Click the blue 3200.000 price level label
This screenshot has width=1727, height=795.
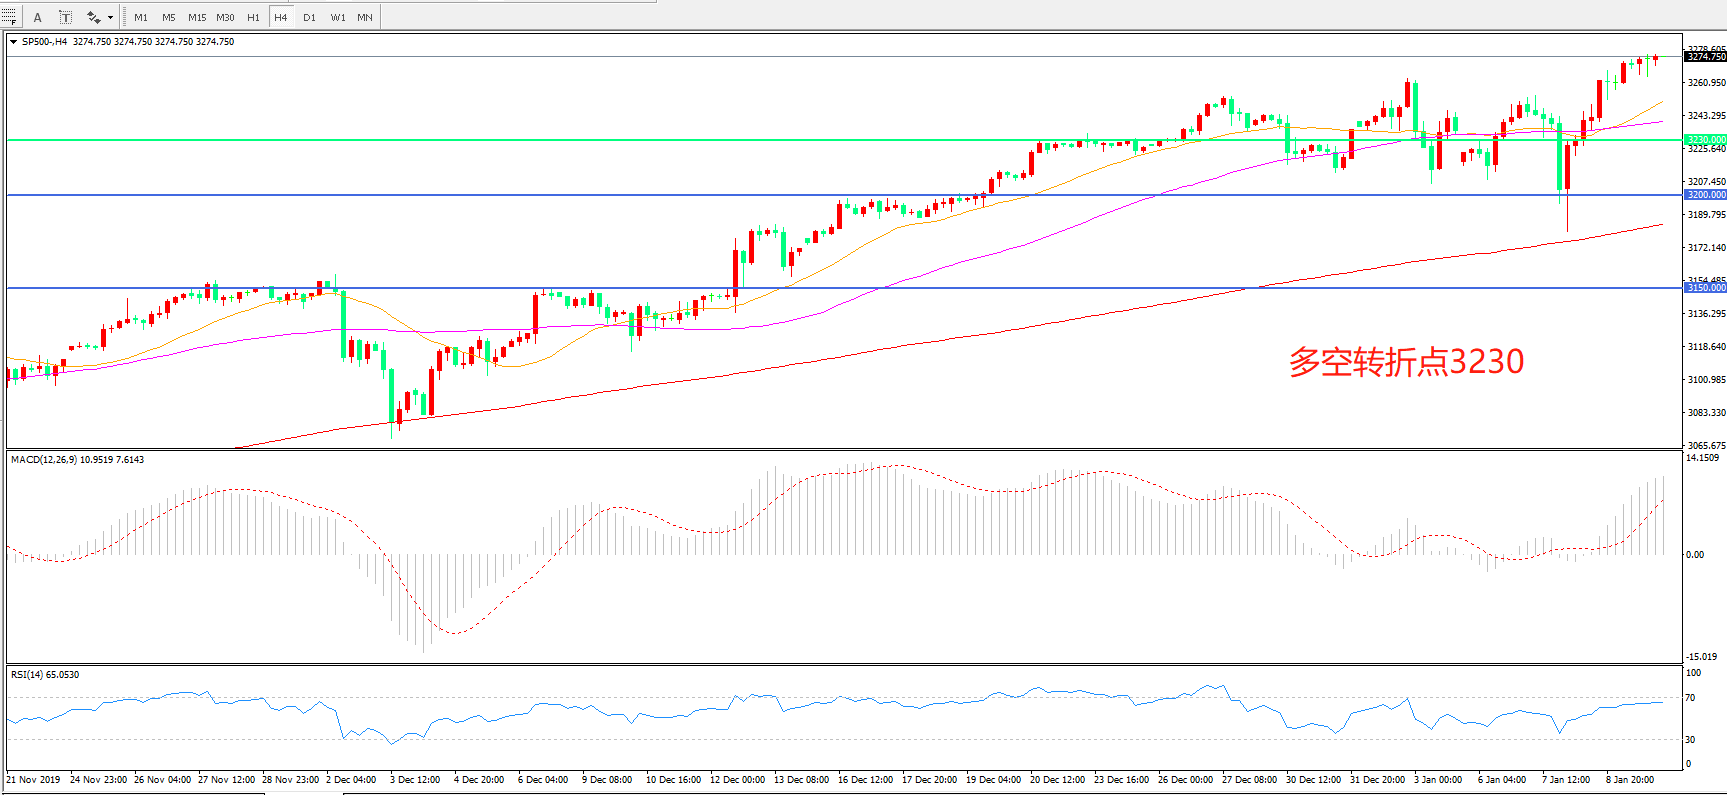1705,195
